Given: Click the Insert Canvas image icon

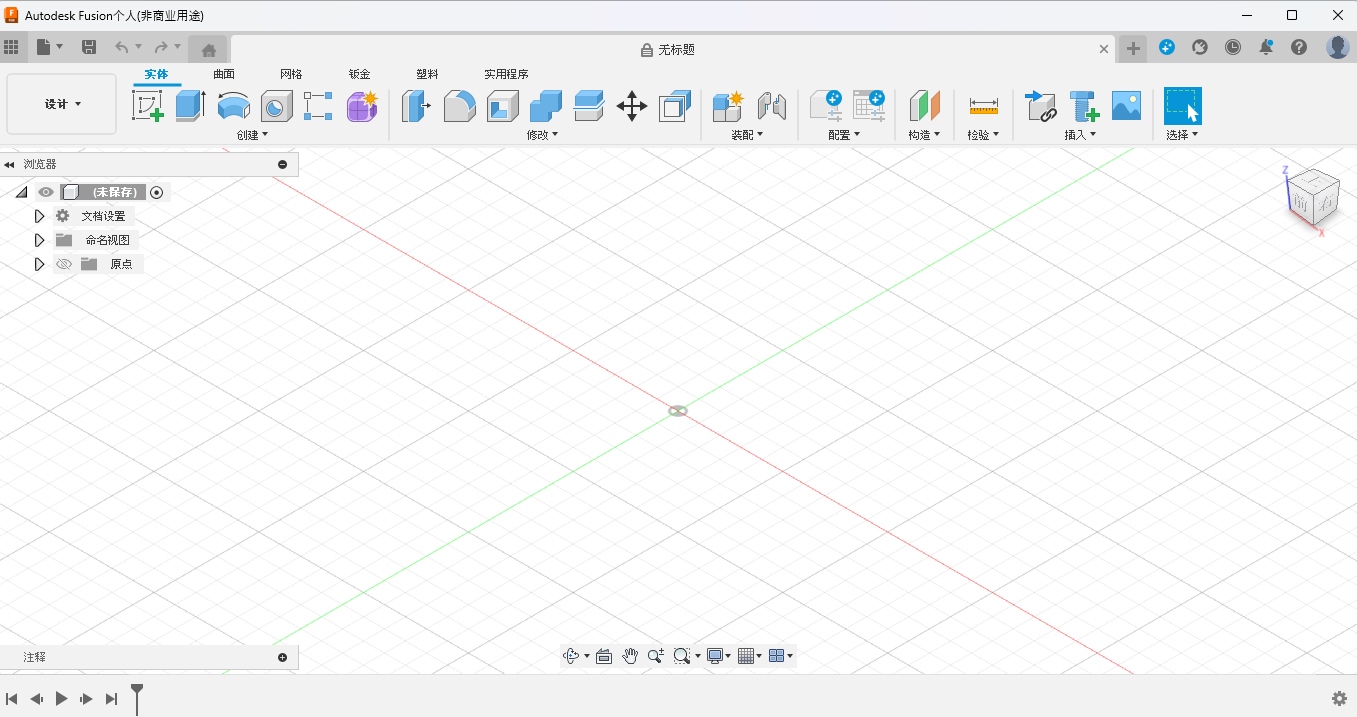Looking at the screenshot, I should point(1126,106).
